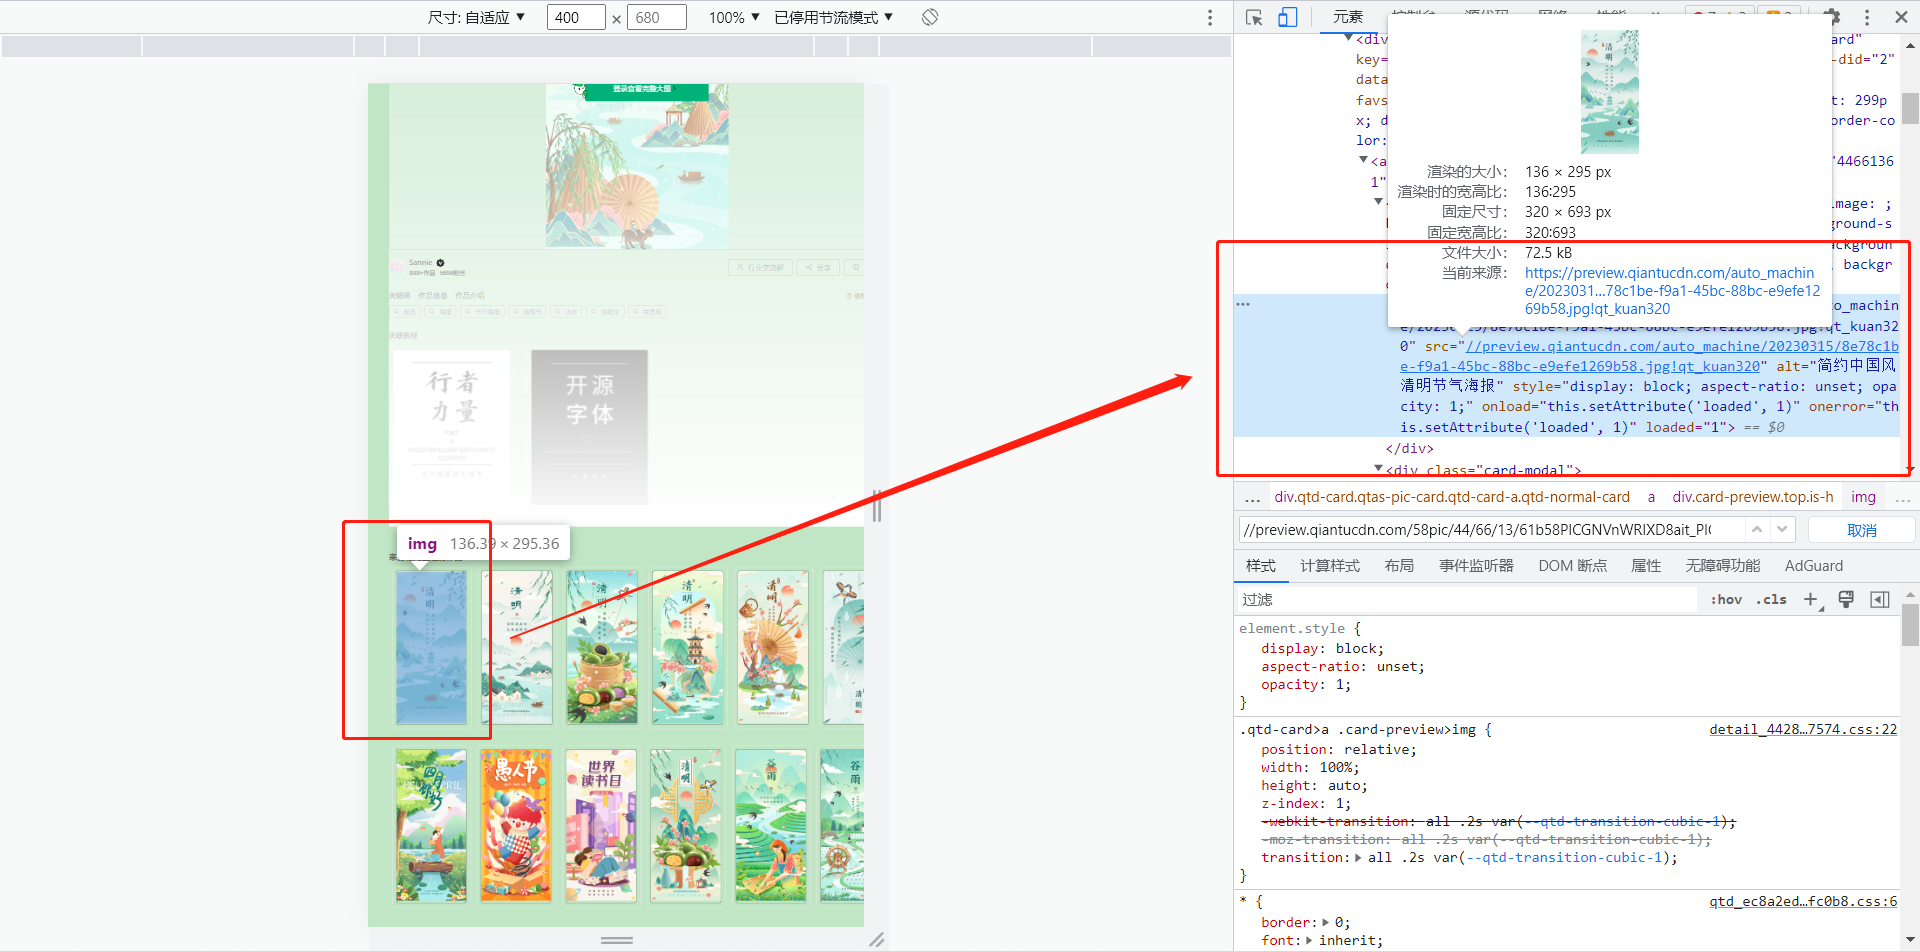Jump to previous search result arrow
The width and height of the screenshot is (1920, 952).
(1757, 529)
